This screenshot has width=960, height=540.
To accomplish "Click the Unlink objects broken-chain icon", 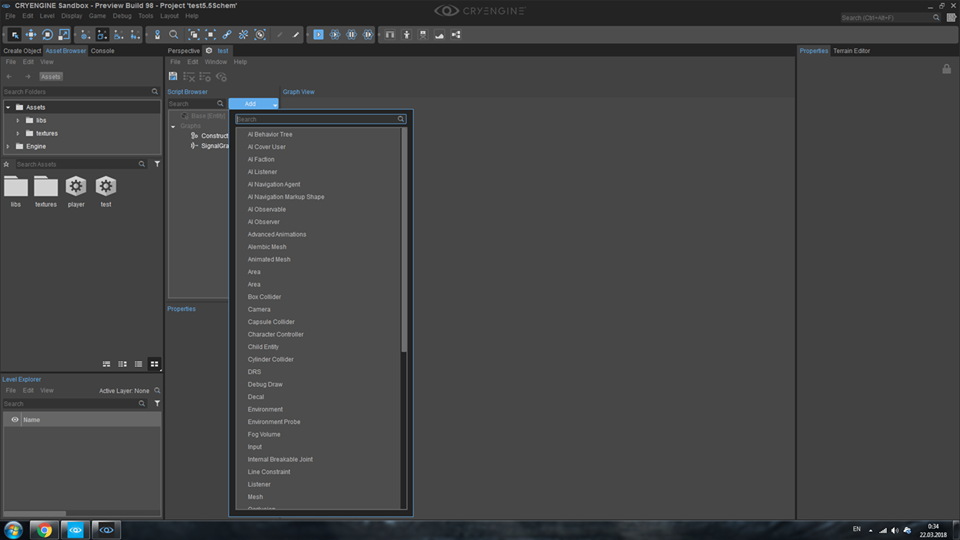I will (244, 35).
